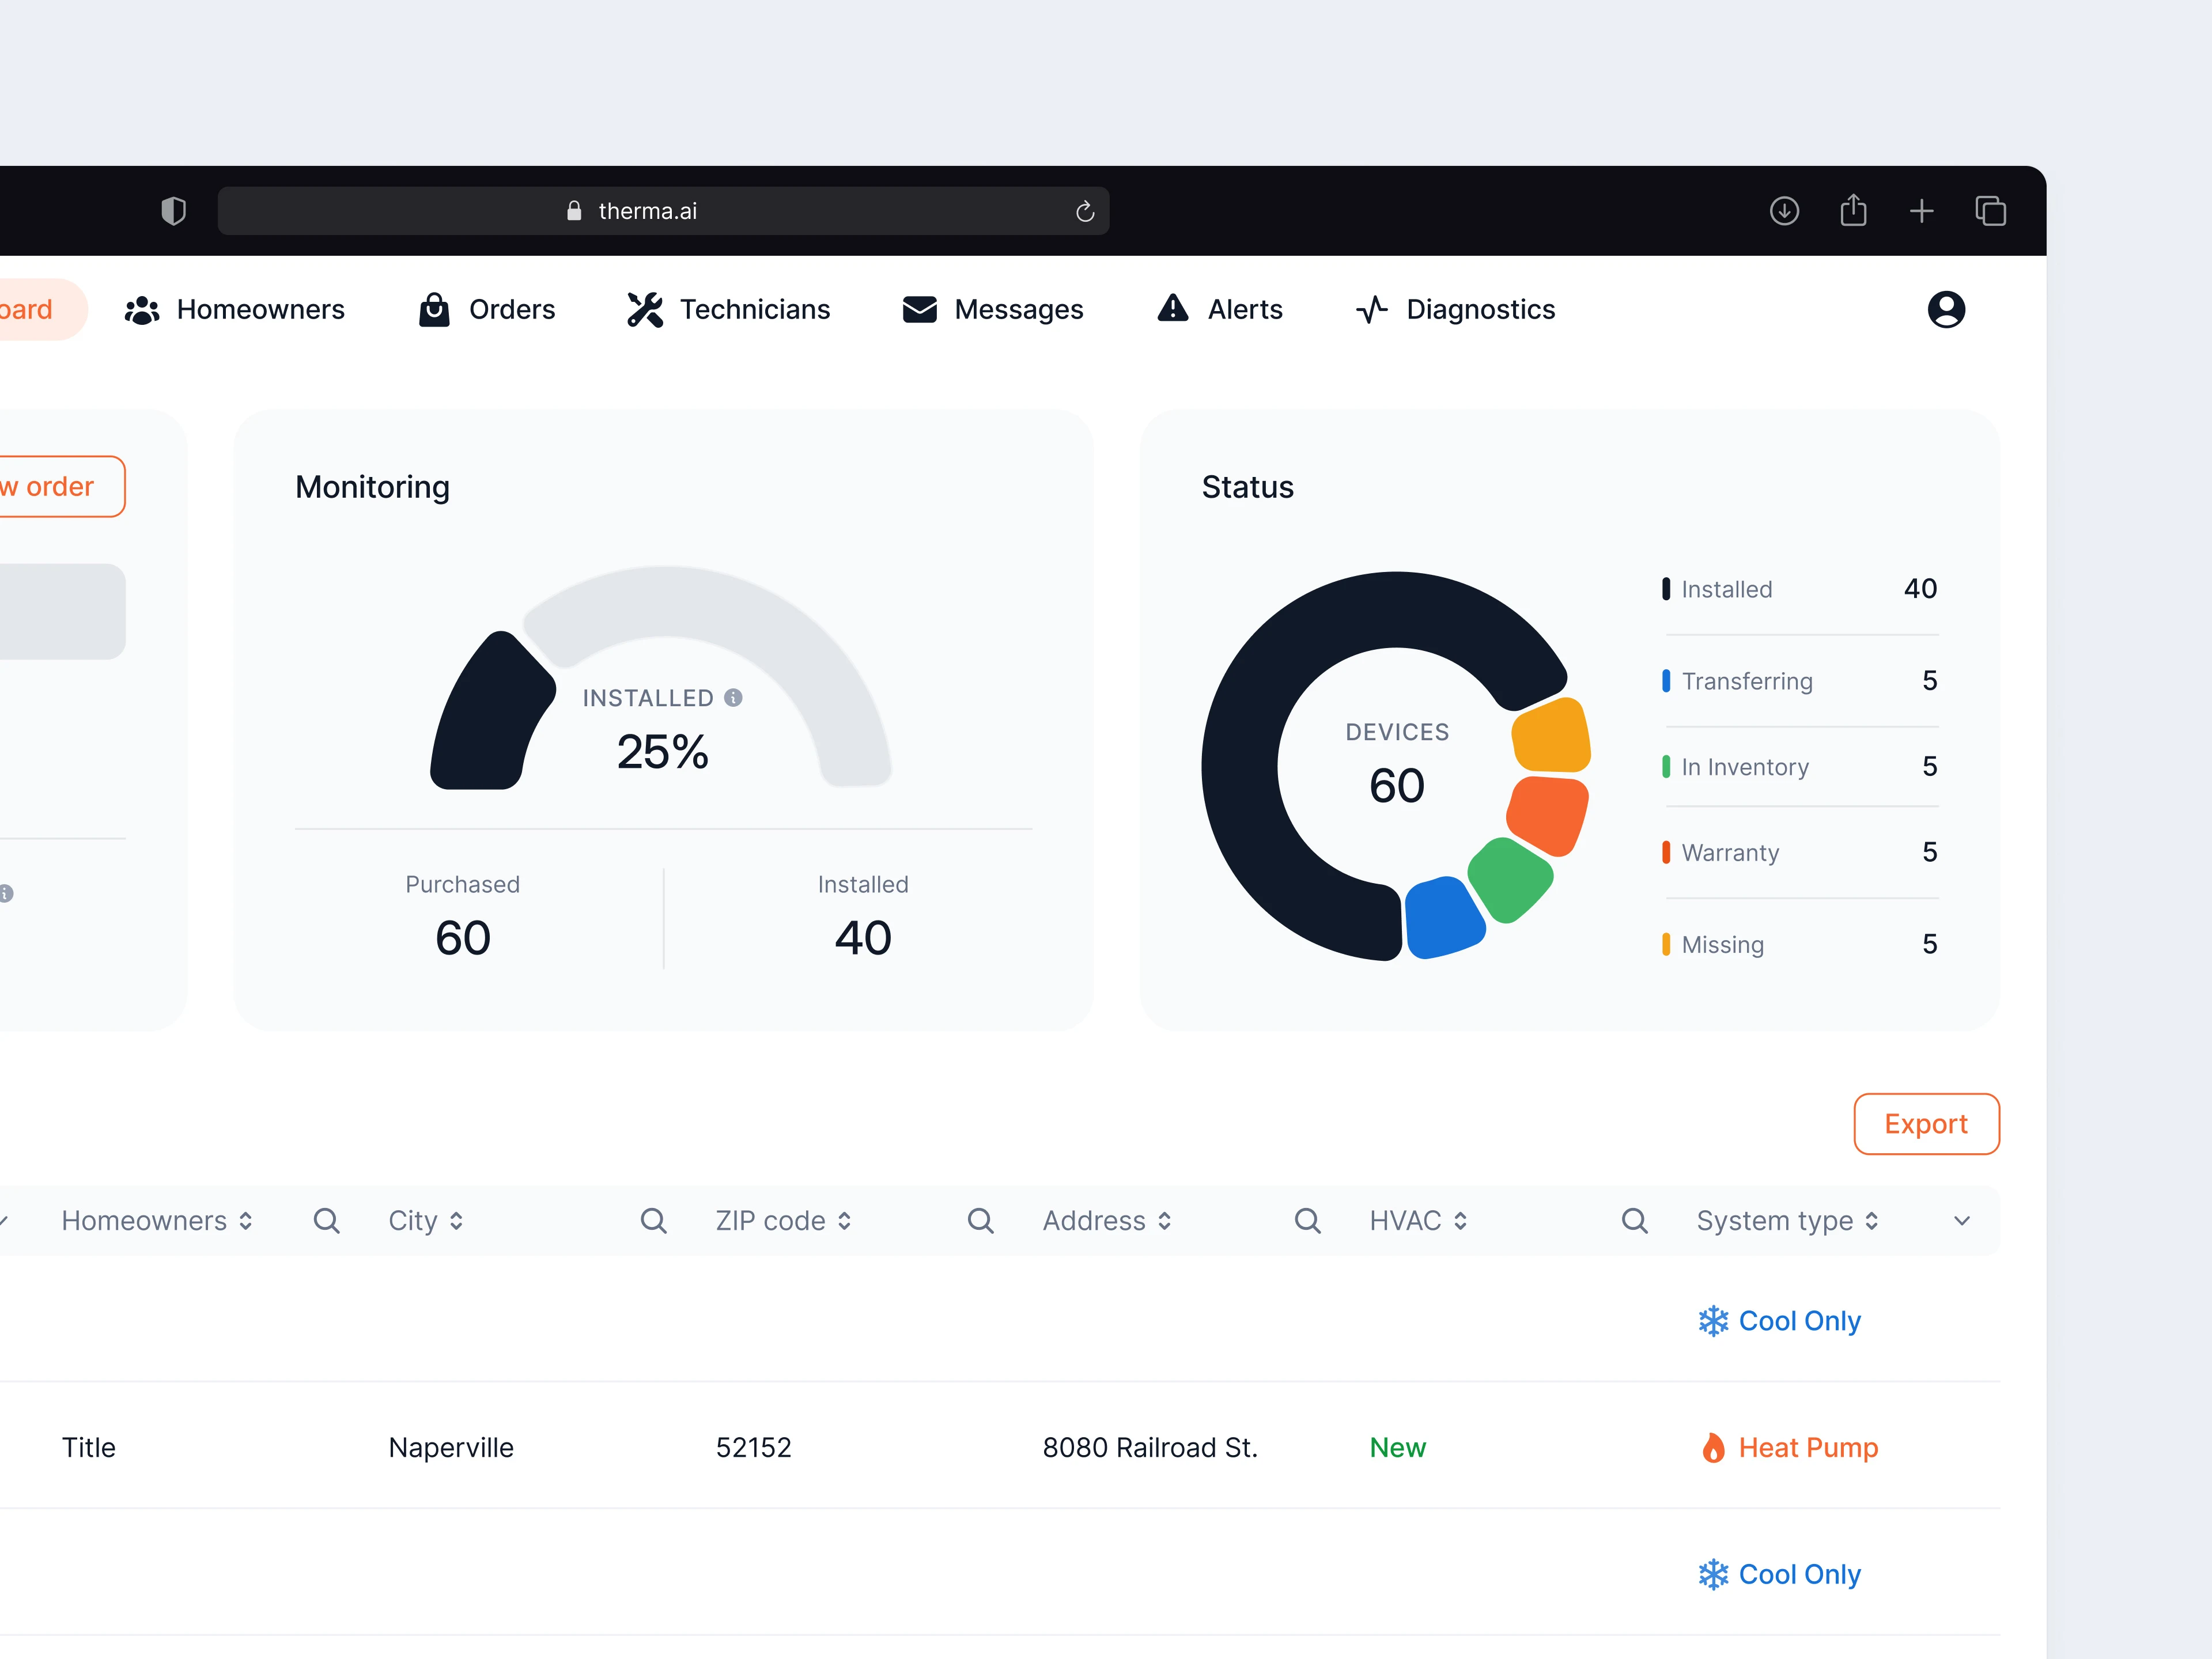The image size is (2212, 1659).
Task: Search in the City column
Action: coord(653,1220)
